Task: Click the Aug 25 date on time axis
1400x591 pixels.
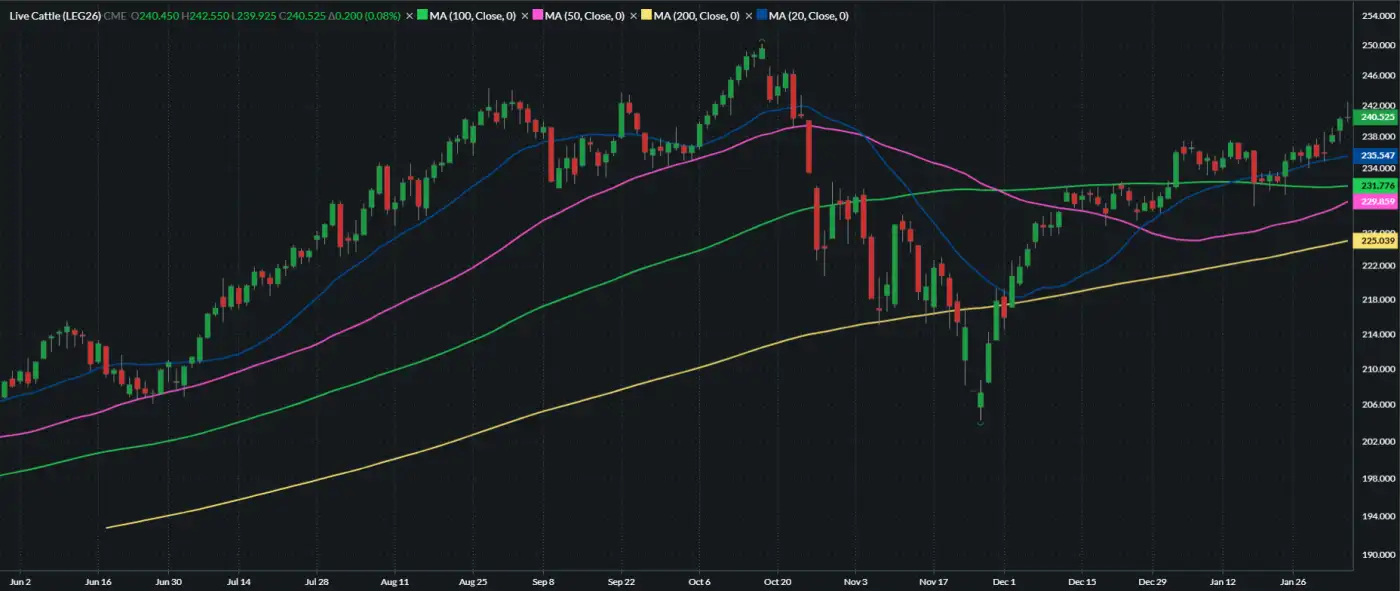Action: (473, 580)
